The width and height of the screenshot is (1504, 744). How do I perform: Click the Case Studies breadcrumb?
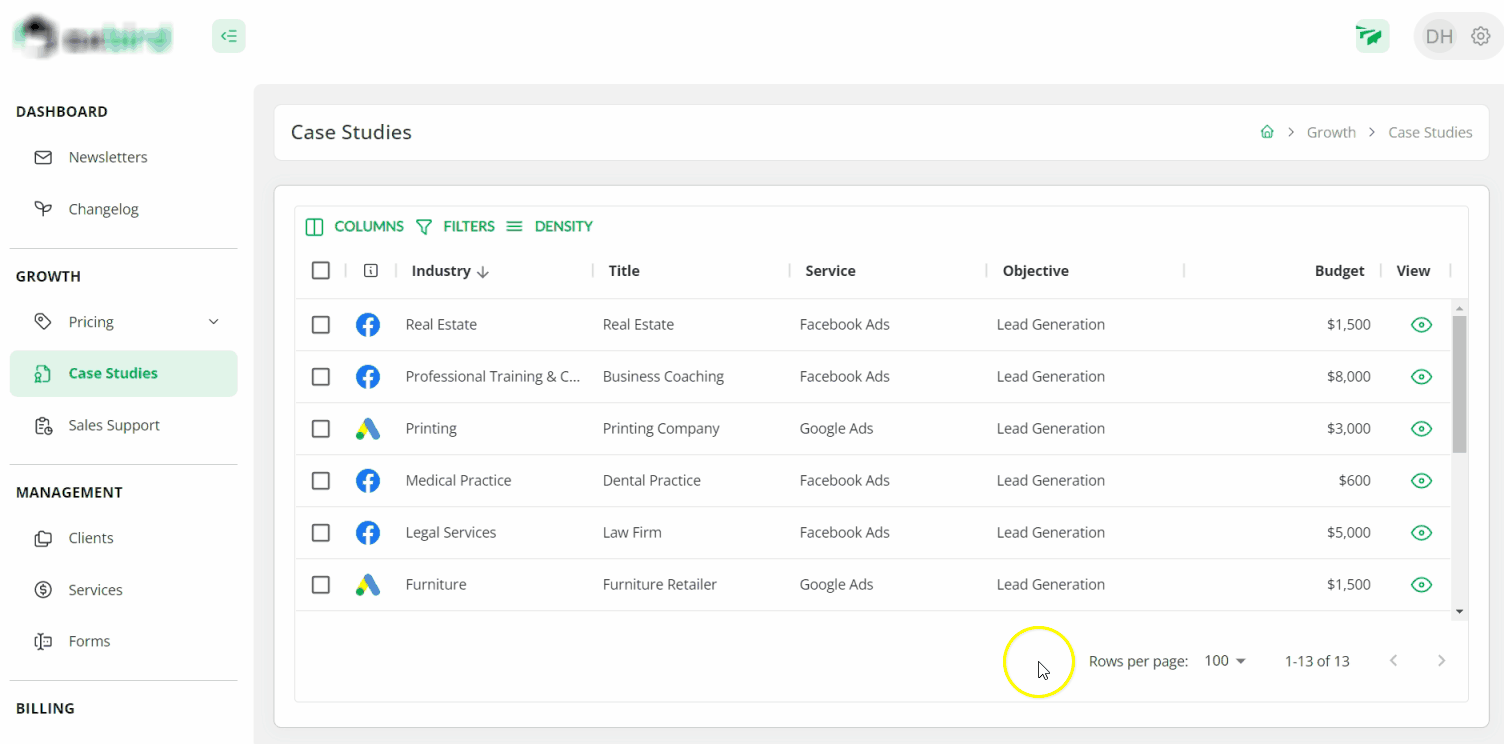tap(1430, 132)
